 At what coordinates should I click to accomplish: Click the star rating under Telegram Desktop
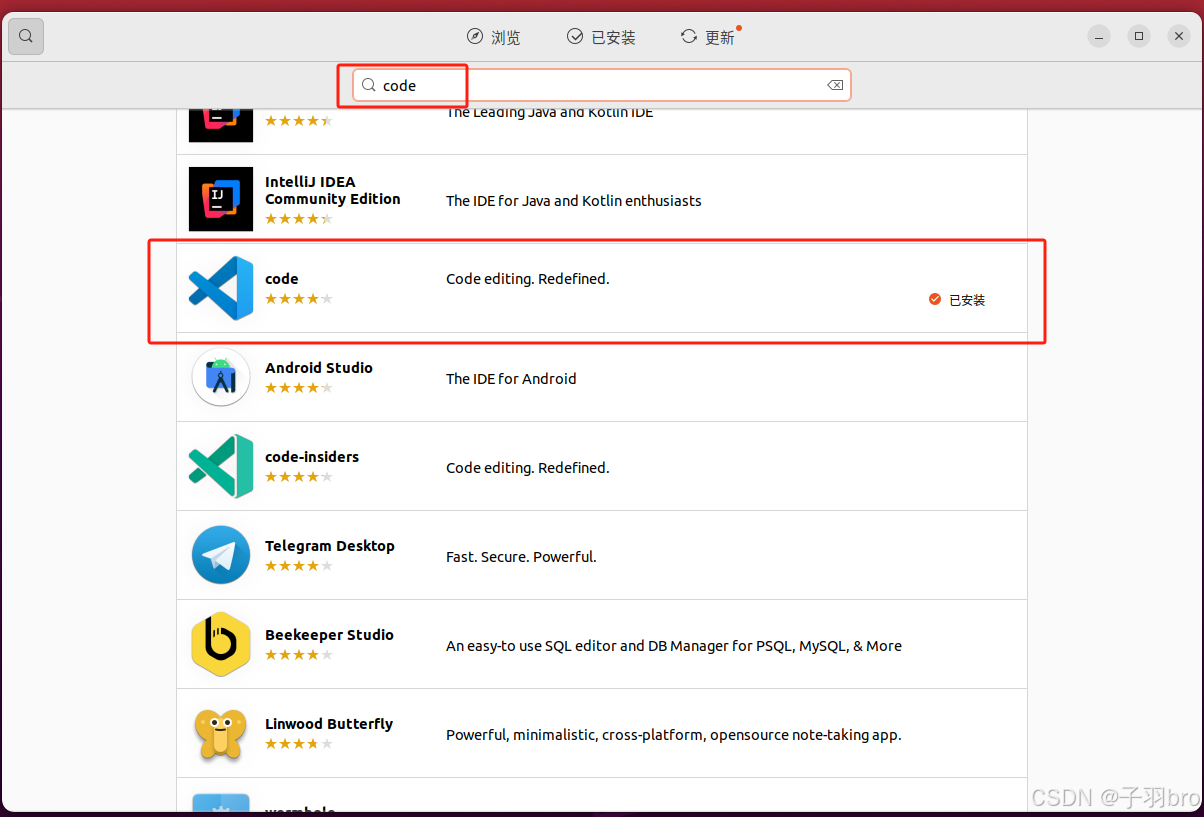pyautogui.click(x=299, y=566)
